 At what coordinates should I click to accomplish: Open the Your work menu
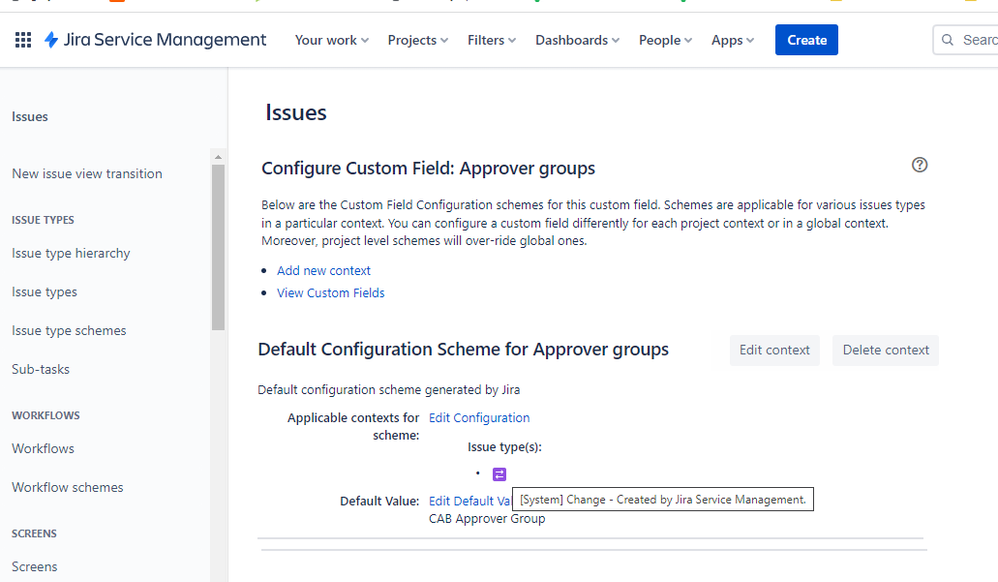pyautogui.click(x=330, y=40)
